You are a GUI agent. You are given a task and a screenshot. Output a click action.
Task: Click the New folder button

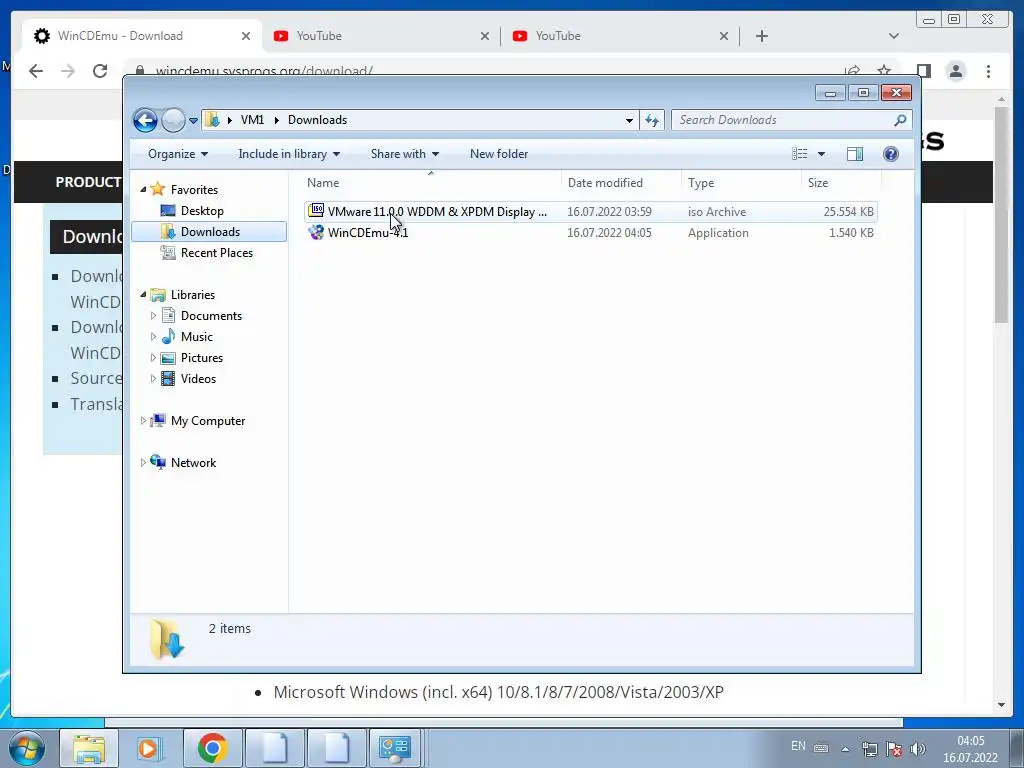click(499, 154)
